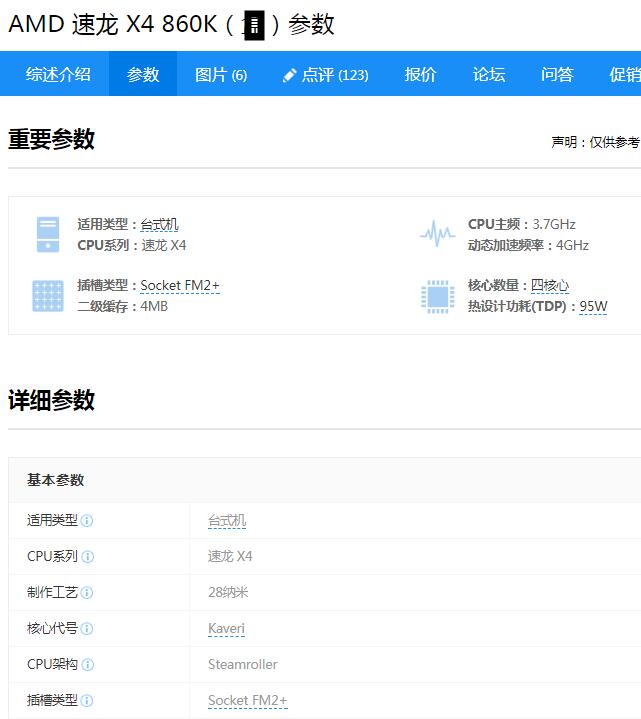
Task: Click the chip icon beside 核心数量
Action: pyautogui.click(x=438, y=296)
